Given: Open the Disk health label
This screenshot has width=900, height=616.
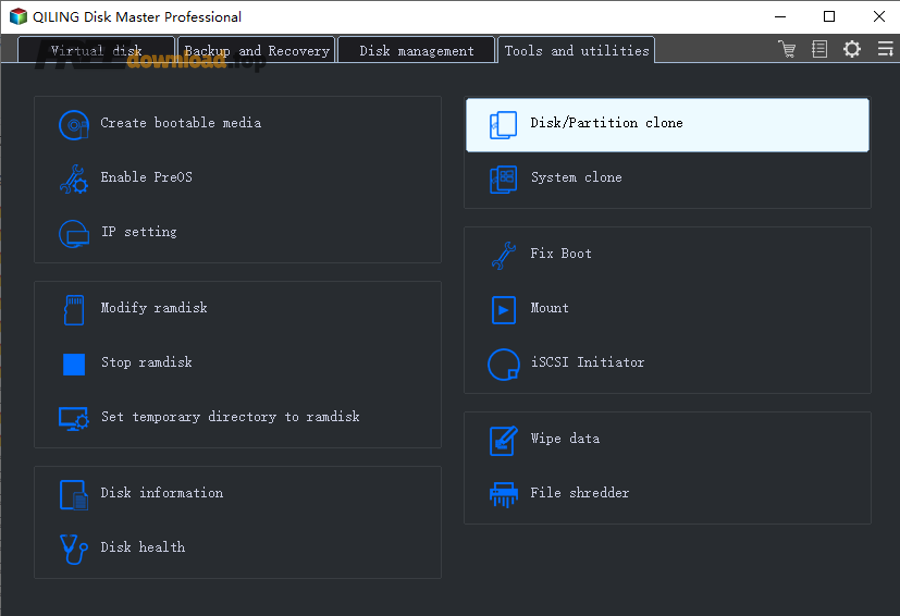Looking at the screenshot, I should coord(143,547).
